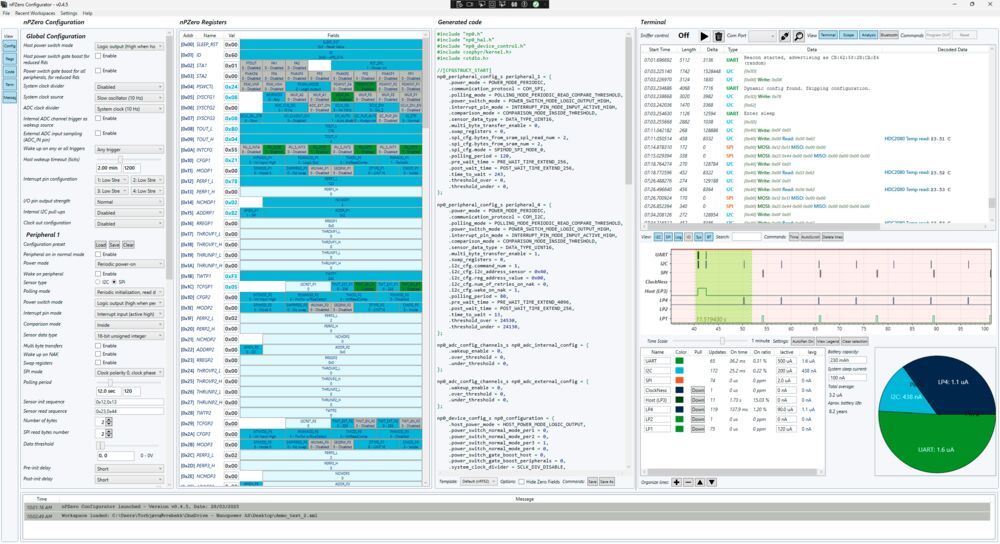Click the Delete lines command button
Screen dimensions: 1000x544
point(832,237)
